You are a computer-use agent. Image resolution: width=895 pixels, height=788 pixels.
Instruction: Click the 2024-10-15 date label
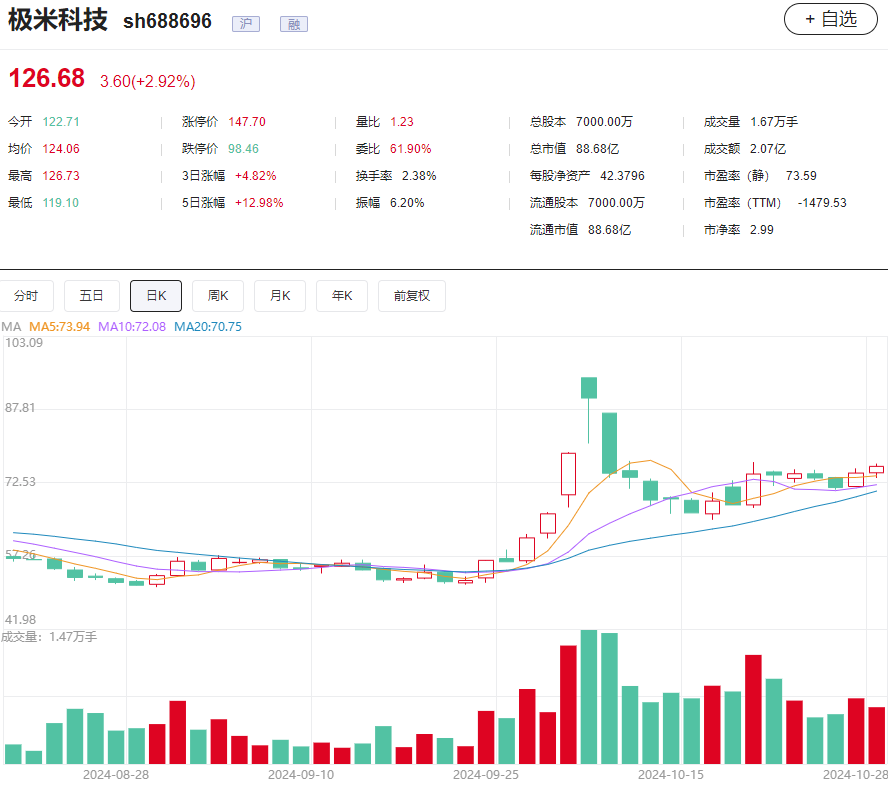(671, 775)
